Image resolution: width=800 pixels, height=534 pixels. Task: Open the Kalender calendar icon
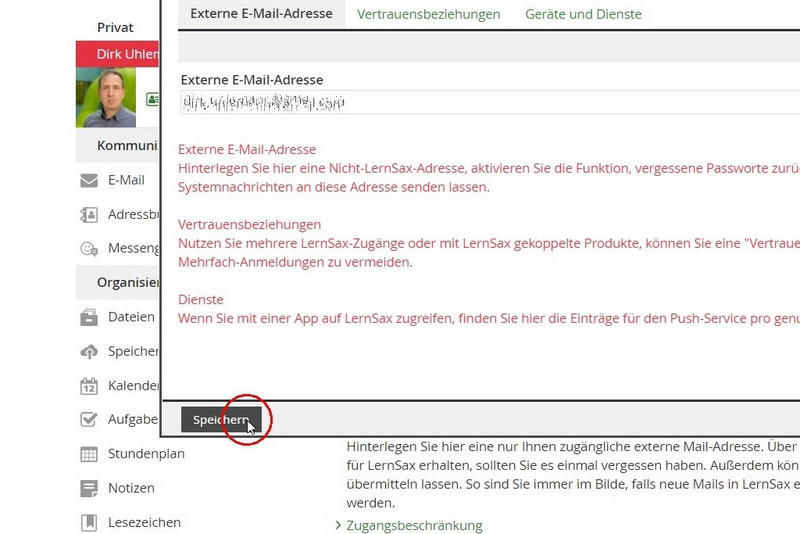pos(89,386)
